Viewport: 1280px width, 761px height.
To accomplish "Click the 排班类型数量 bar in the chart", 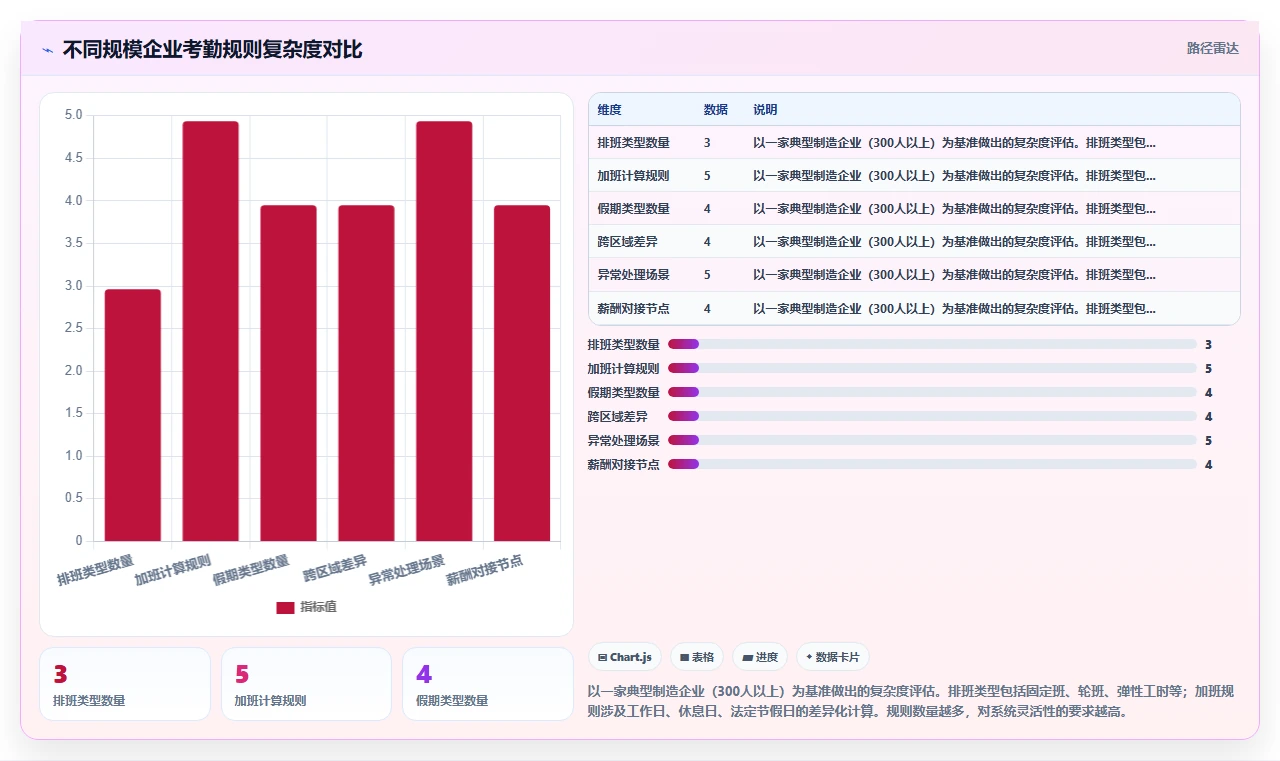I will (x=133, y=415).
